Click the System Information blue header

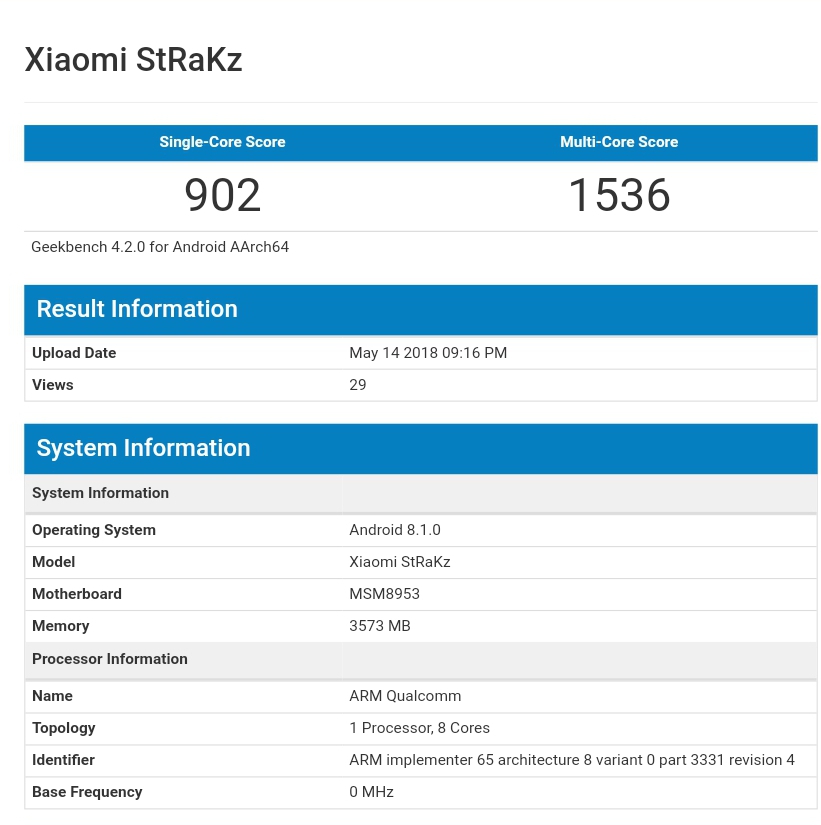point(421,448)
